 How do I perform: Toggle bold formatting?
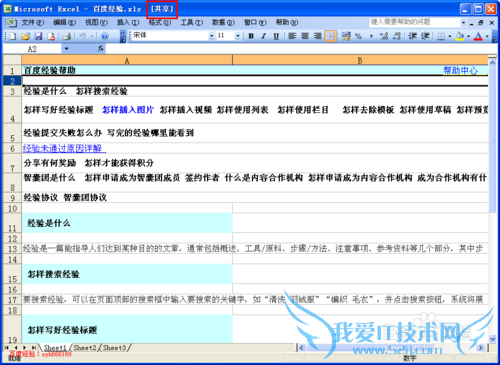[251, 36]
